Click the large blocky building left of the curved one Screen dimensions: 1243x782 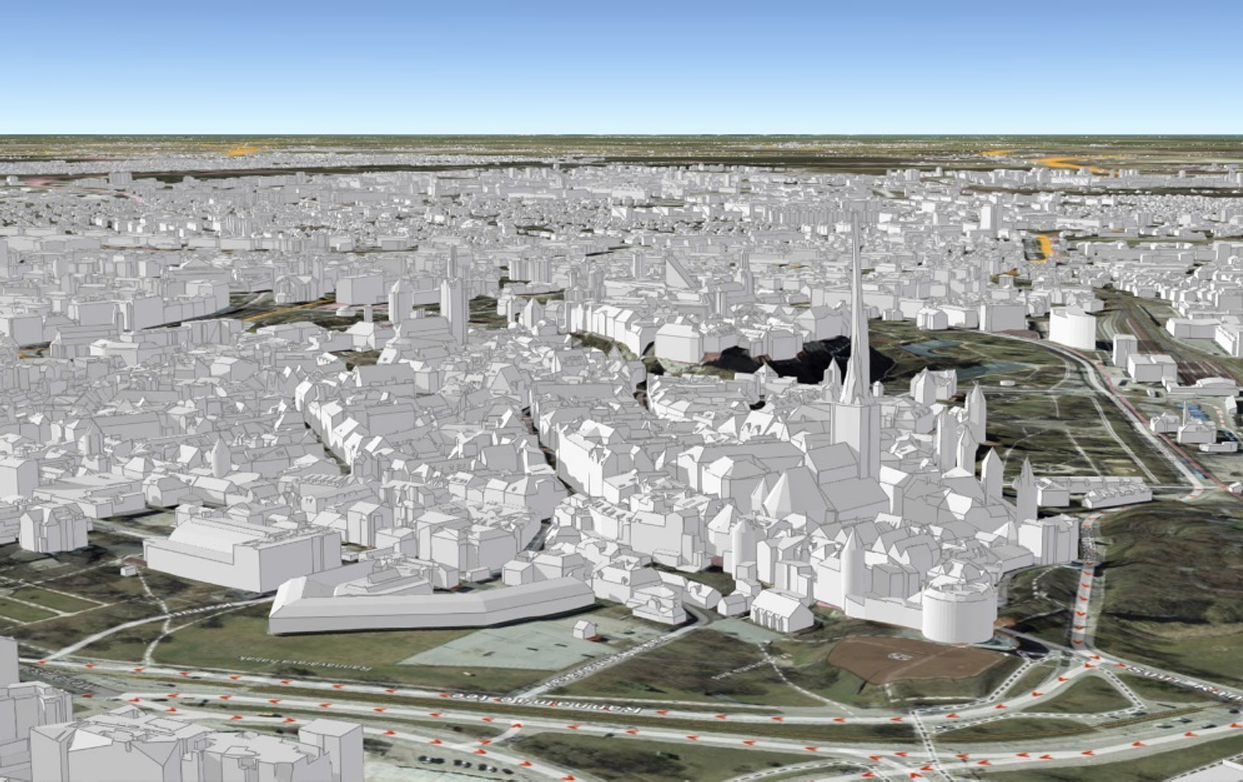coord(242,555)
